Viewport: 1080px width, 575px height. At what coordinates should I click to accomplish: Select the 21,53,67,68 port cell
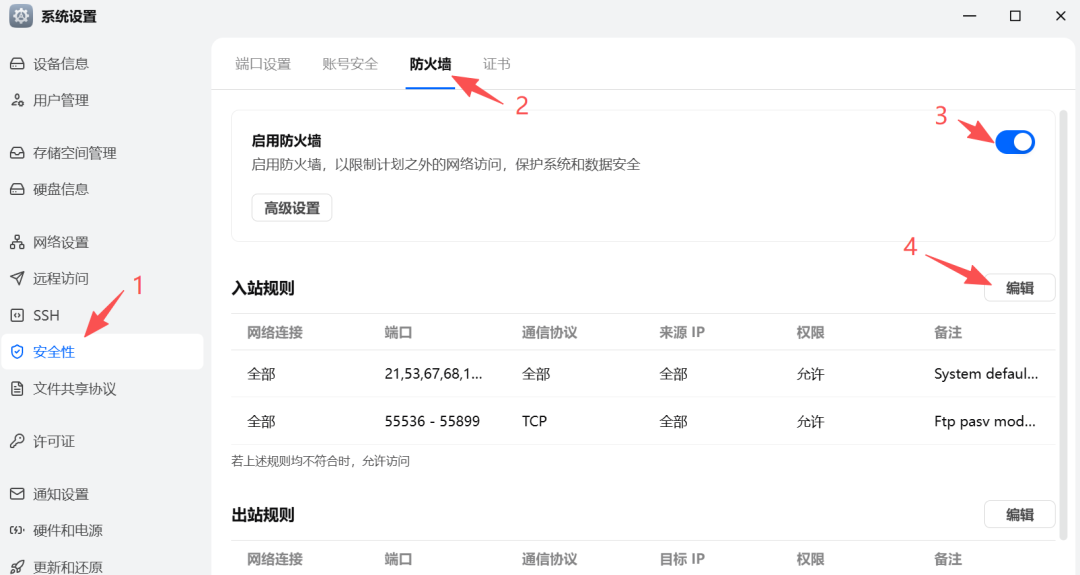coord(433,374)
